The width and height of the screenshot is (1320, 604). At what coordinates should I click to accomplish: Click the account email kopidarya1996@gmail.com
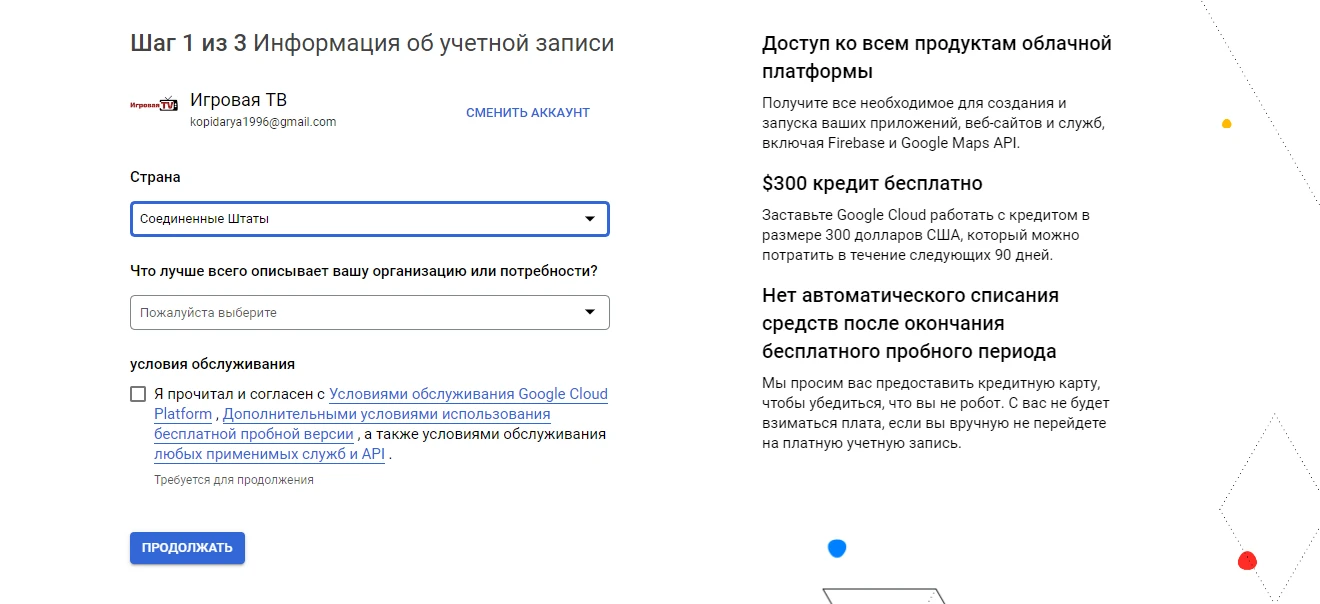(x=263, y=122)
